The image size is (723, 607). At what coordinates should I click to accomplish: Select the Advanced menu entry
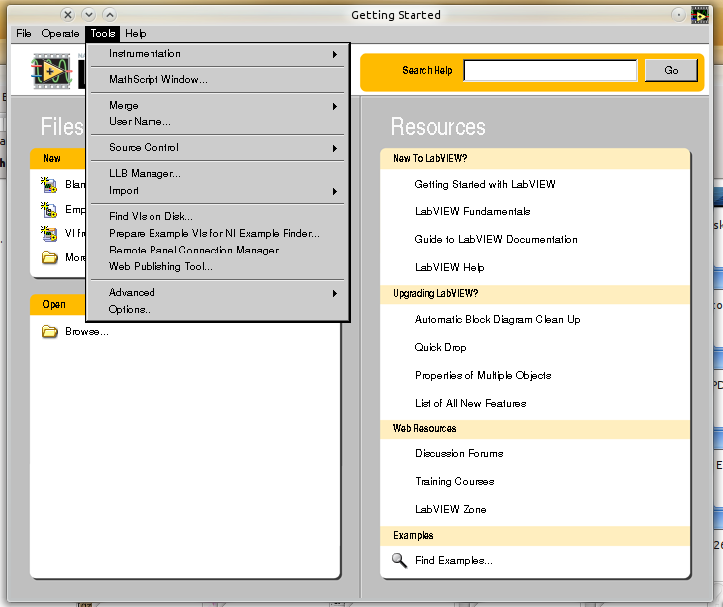(x=217, y=292)
